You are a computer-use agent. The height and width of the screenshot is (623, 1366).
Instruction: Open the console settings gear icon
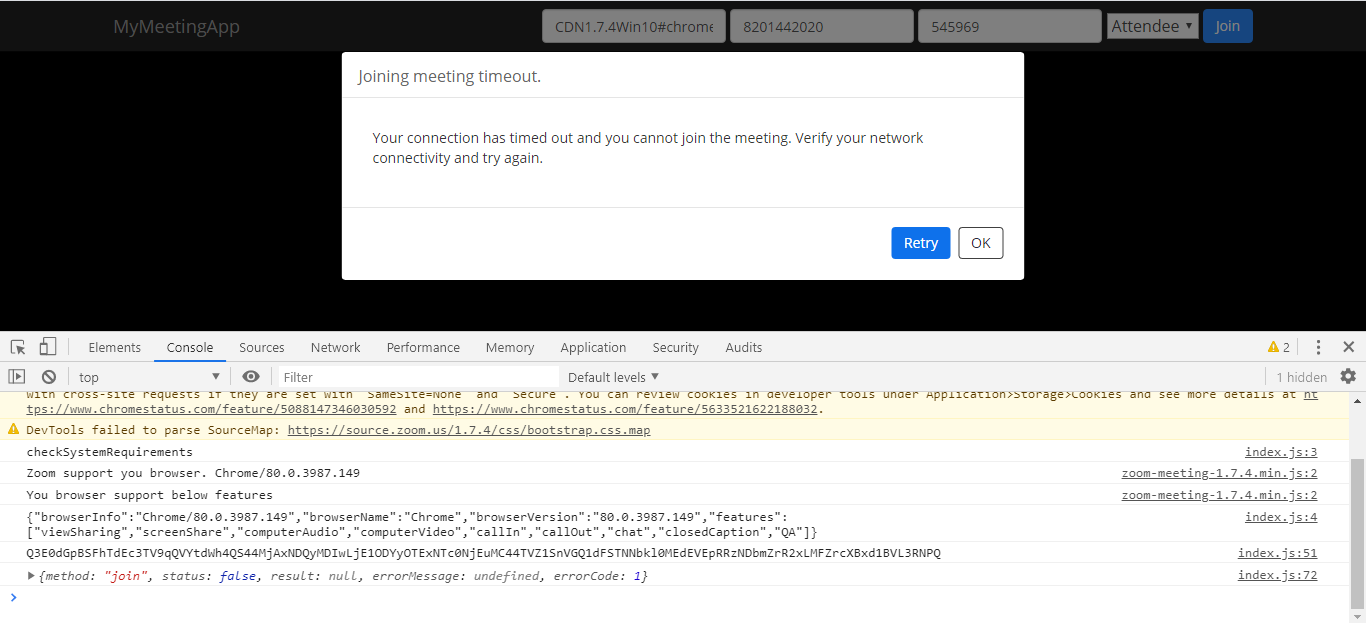(x=1348, y=376)
